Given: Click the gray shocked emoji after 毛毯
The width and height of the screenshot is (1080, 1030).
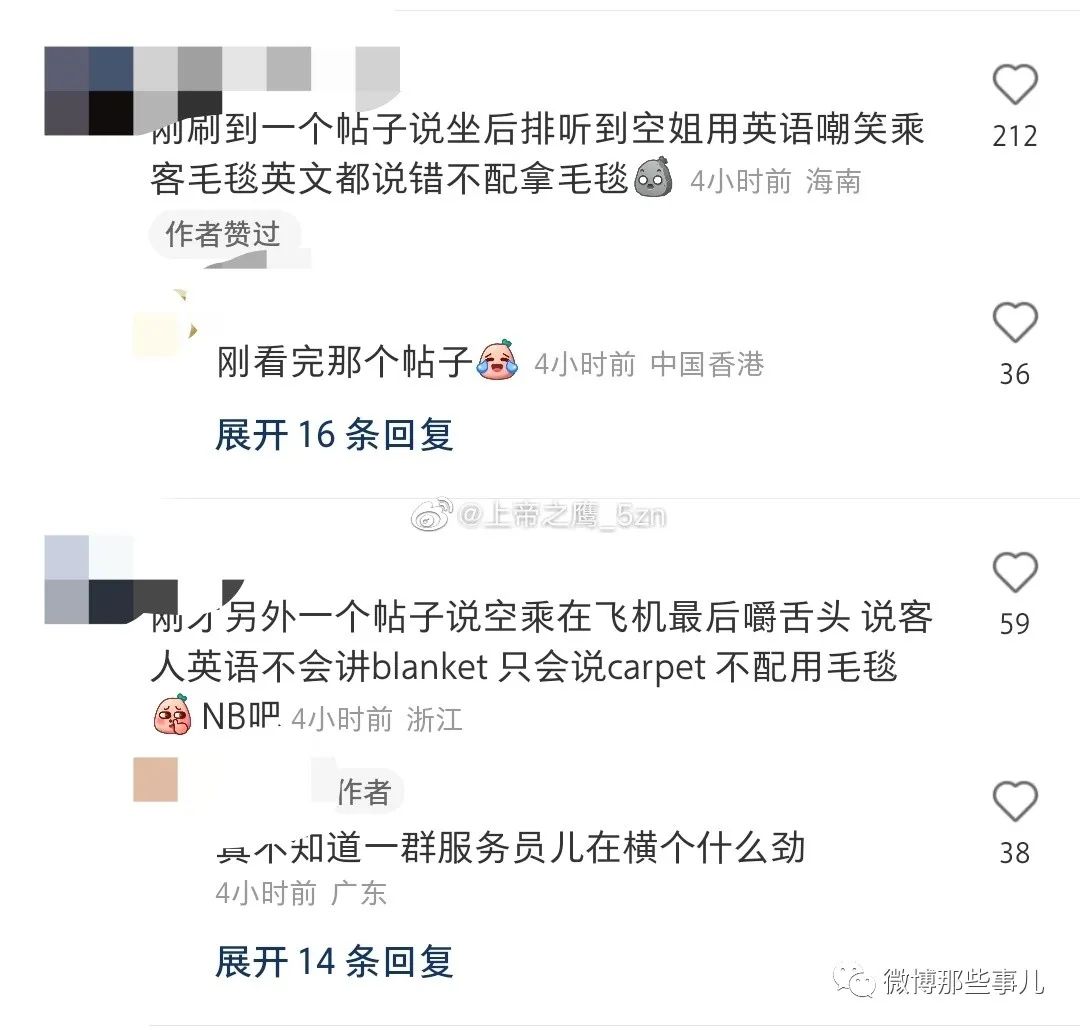Looking at the screenshot, I should [x=653, y=178].
